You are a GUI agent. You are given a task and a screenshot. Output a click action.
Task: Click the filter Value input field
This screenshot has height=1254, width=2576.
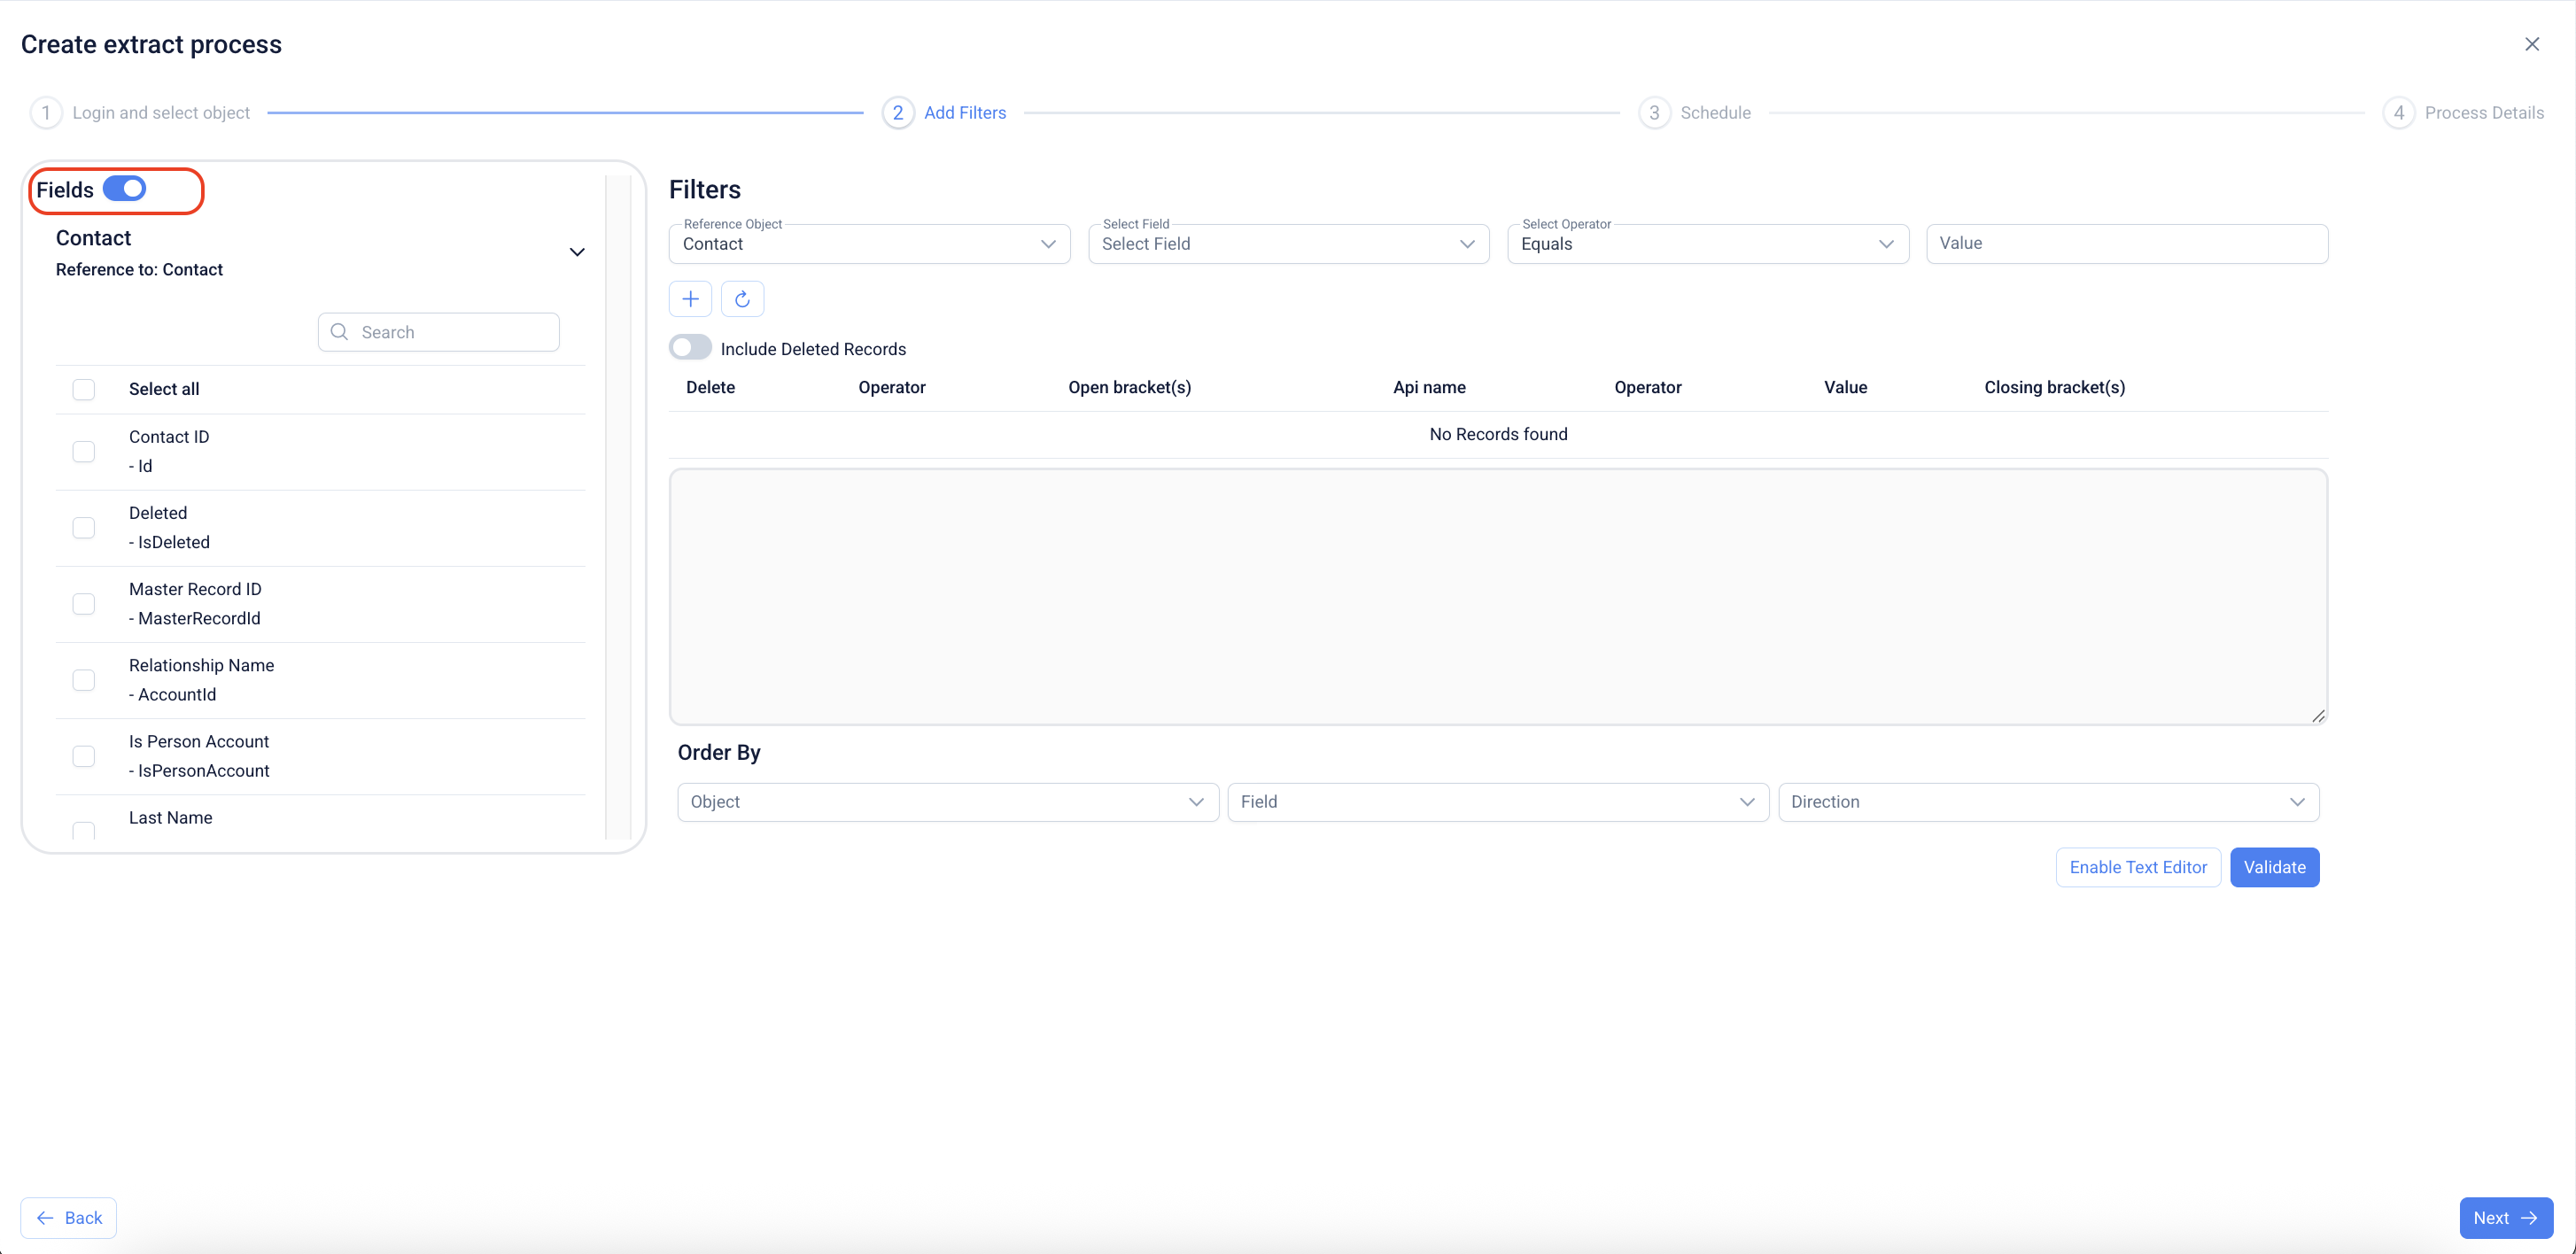[x=2126, y=244]
